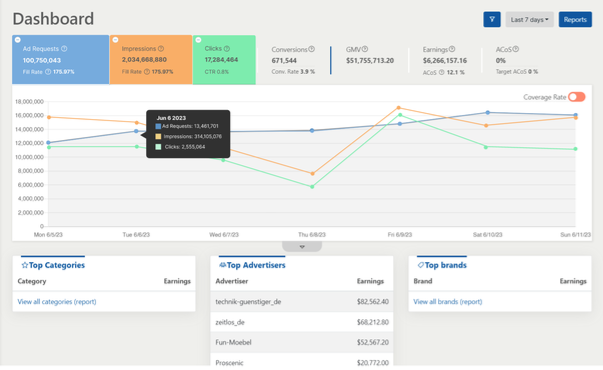The image size is (603, 370).
Task: Click the GMV info icon
Action: tap(365, 49)
